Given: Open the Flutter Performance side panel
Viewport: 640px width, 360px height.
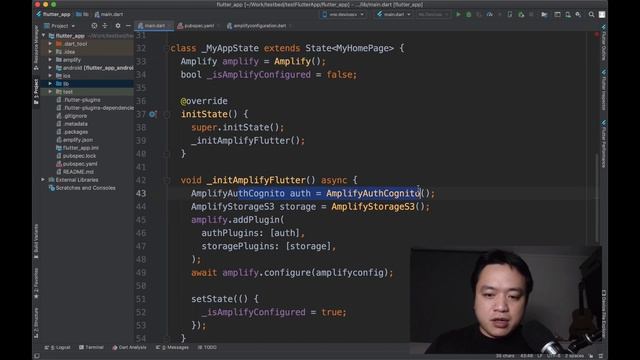Looking at the screenshot, I should tap(604, 144).
